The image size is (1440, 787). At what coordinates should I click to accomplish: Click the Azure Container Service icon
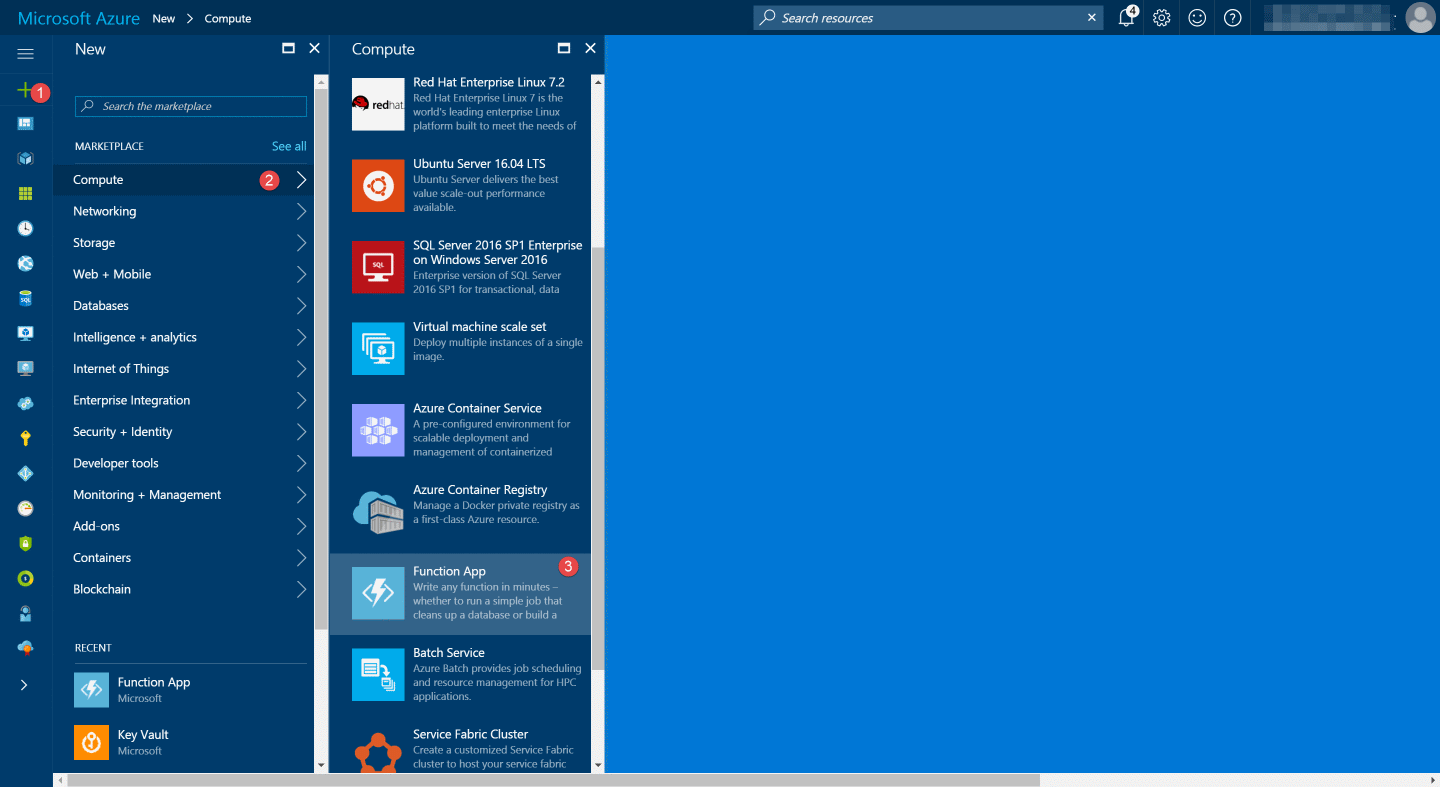(x=378, y=430)
